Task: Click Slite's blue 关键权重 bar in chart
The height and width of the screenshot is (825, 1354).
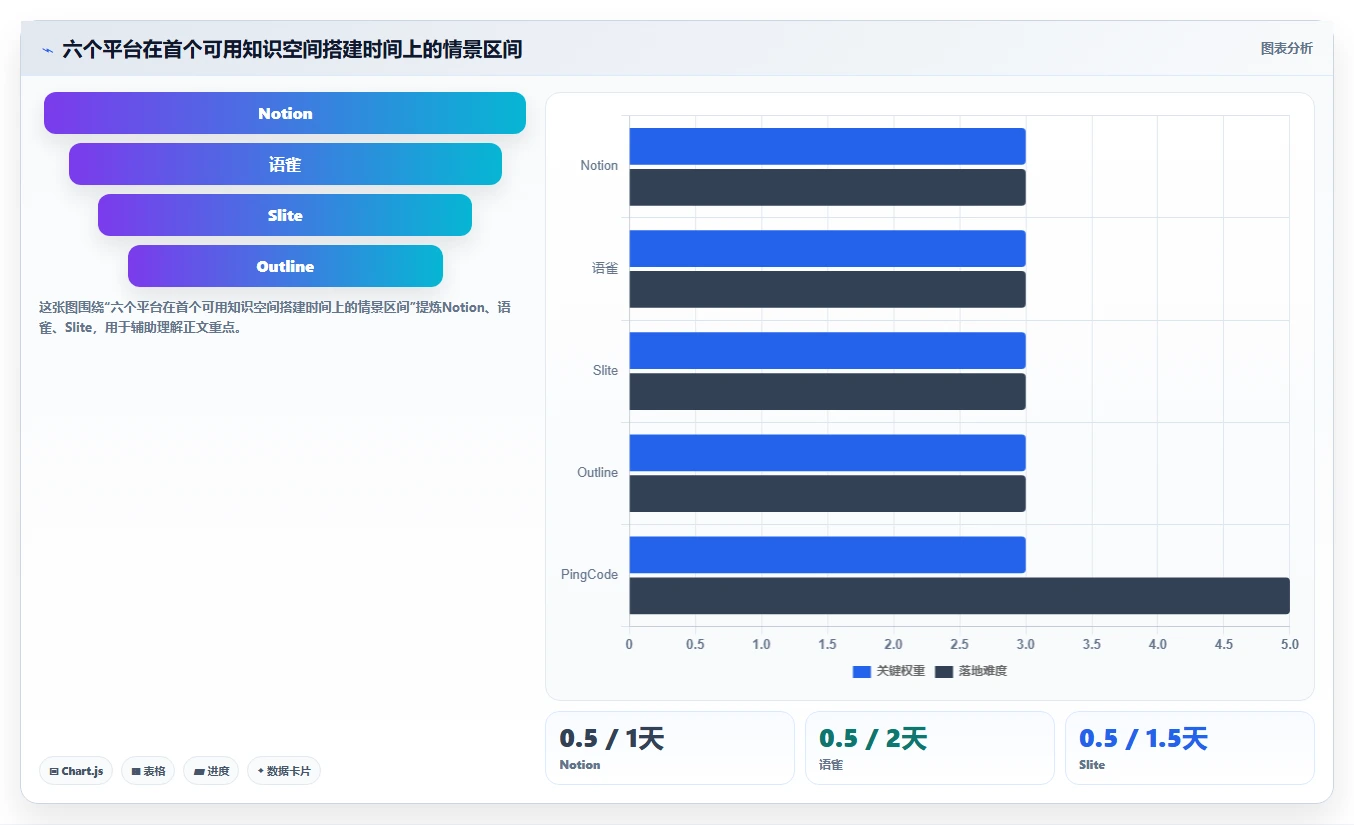Action: [827, 350]
